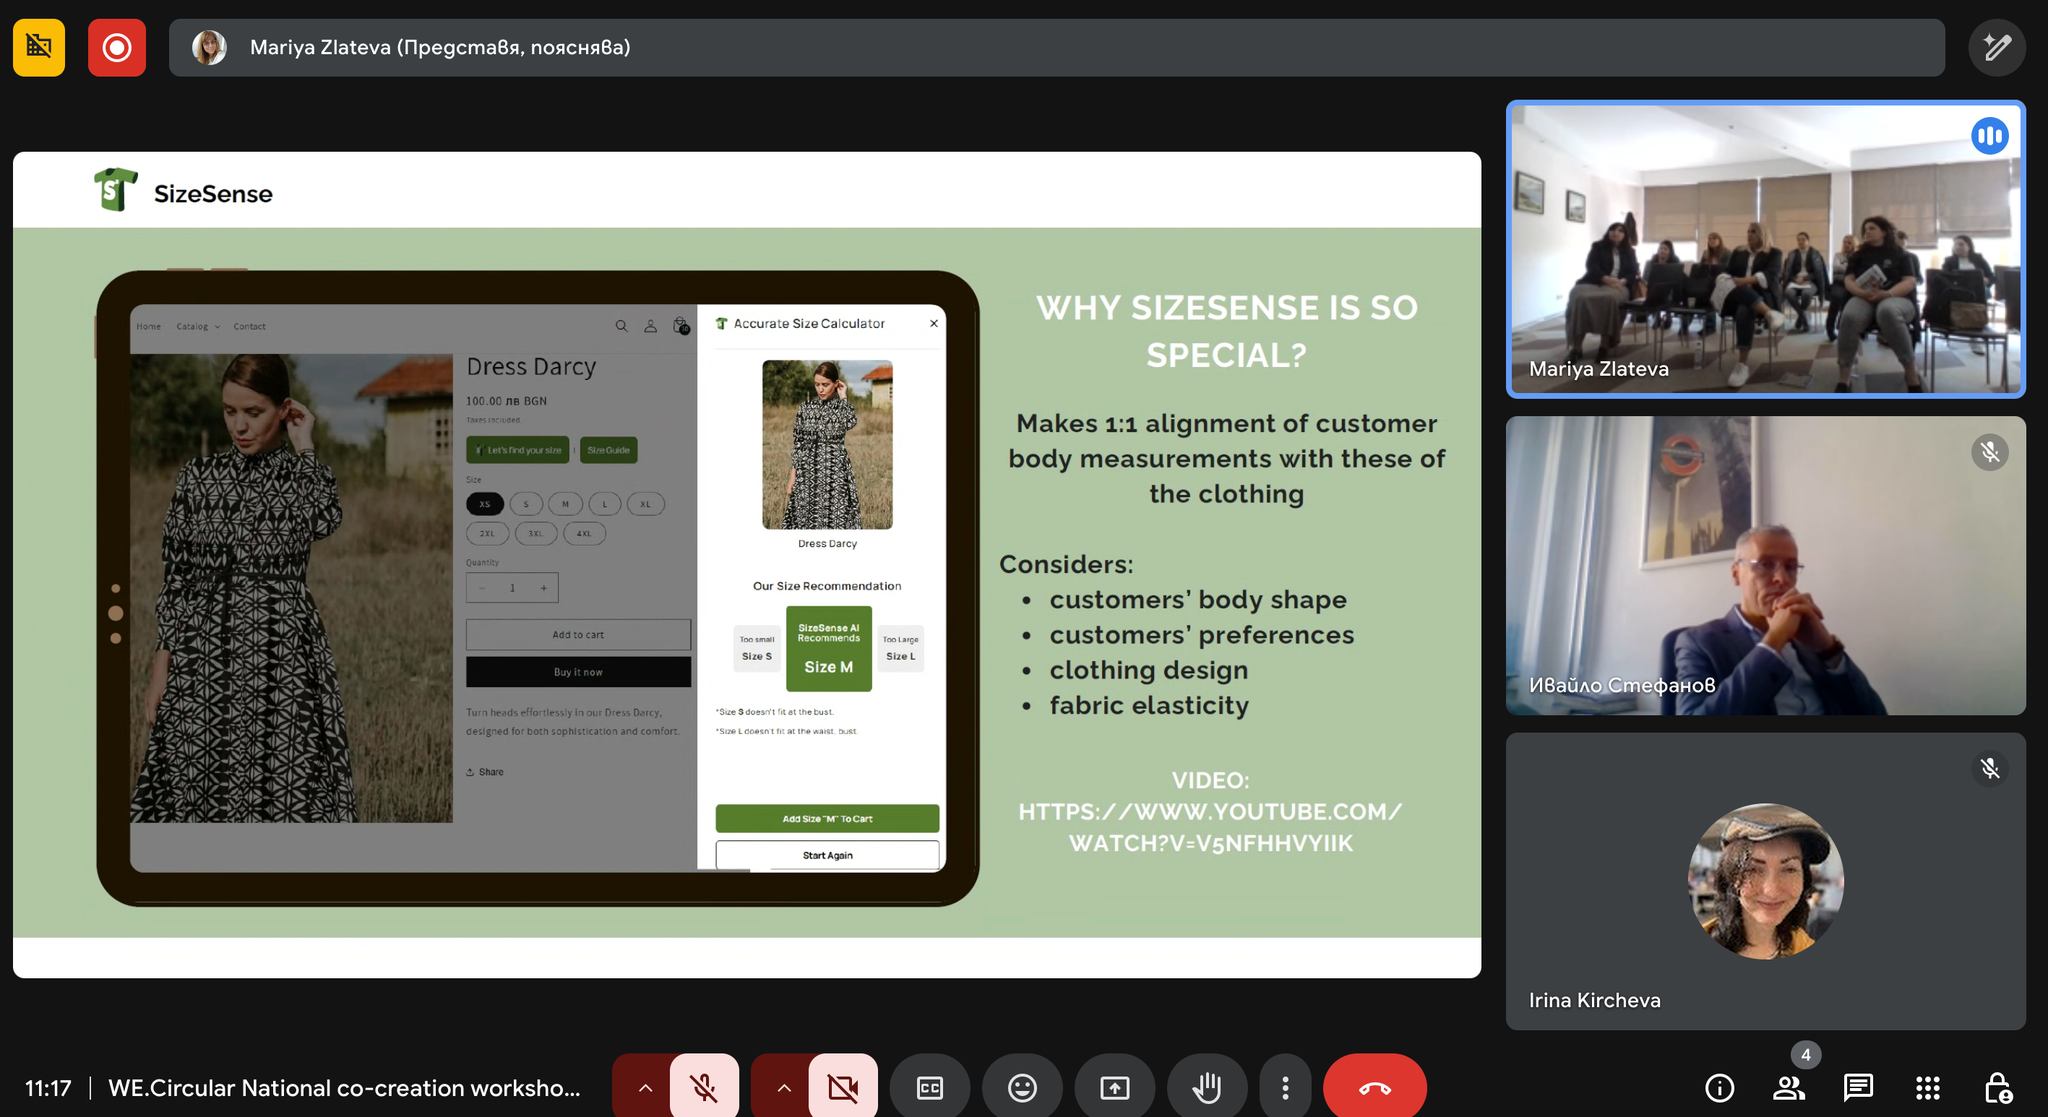2048x1117 pixels.
Task: Click the shop search icon
Action: point(621,326)
